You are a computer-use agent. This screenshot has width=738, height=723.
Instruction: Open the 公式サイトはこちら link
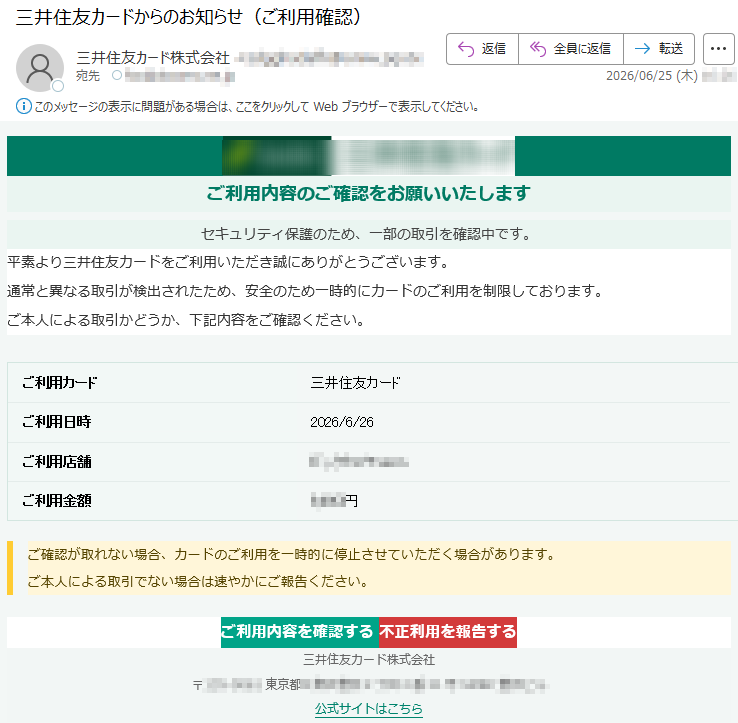369,708
